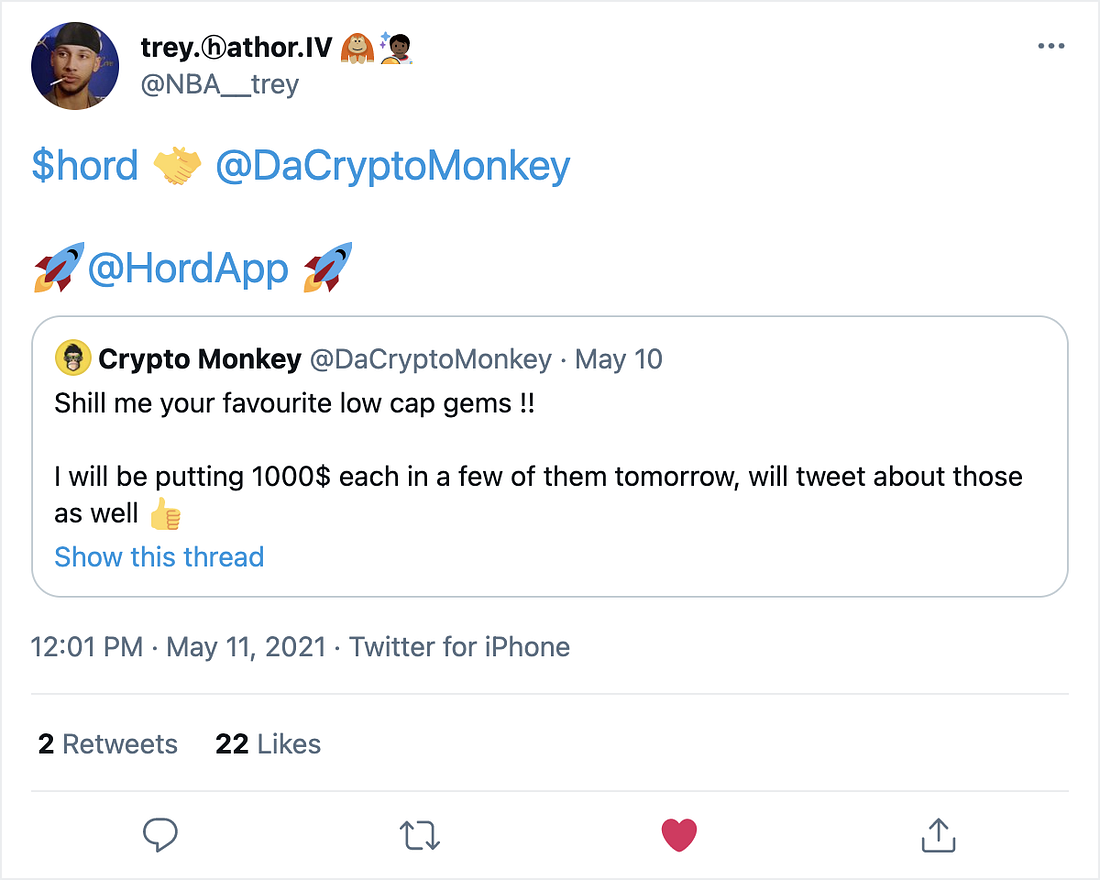The height and width of the screenshot is (880, 1100).
Task: View the 2 Retweets list
Action: pos(108,744)
